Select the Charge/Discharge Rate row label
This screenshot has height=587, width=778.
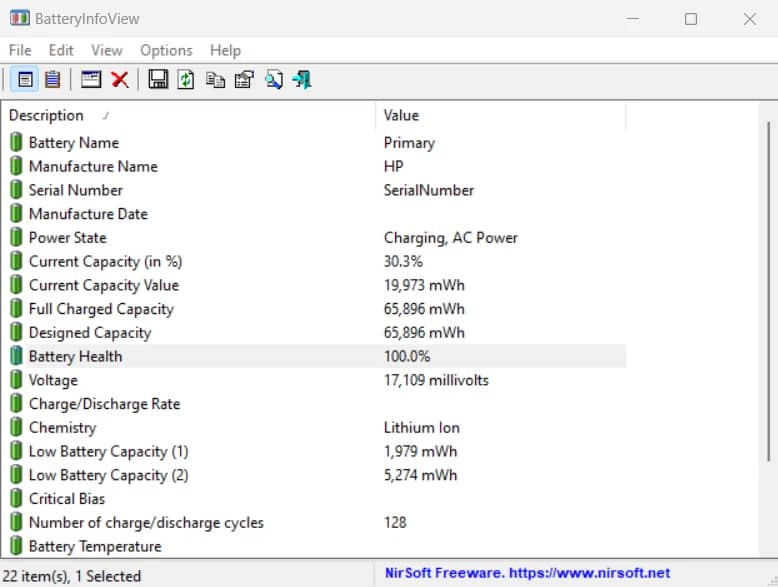[104, 404]
